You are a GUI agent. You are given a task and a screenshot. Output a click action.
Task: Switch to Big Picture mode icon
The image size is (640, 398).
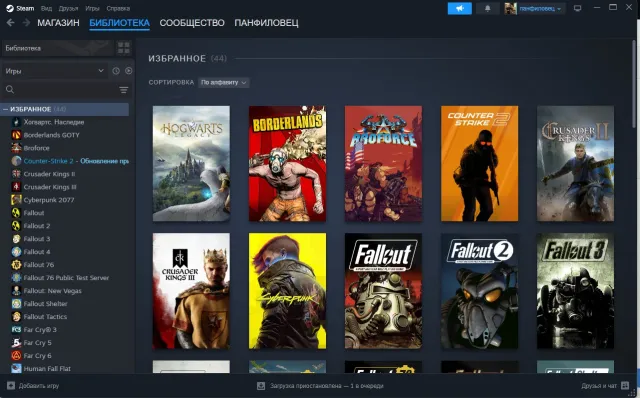[x=577, y=8]
